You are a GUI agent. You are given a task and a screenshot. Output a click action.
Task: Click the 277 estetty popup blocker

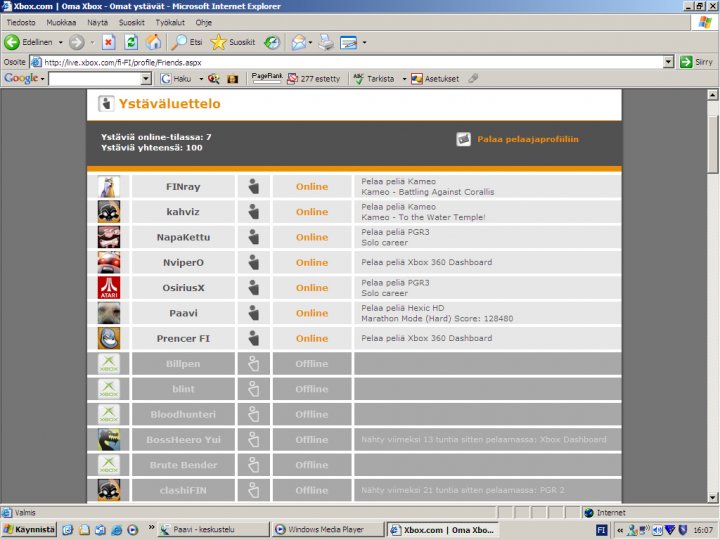point(314,79)
